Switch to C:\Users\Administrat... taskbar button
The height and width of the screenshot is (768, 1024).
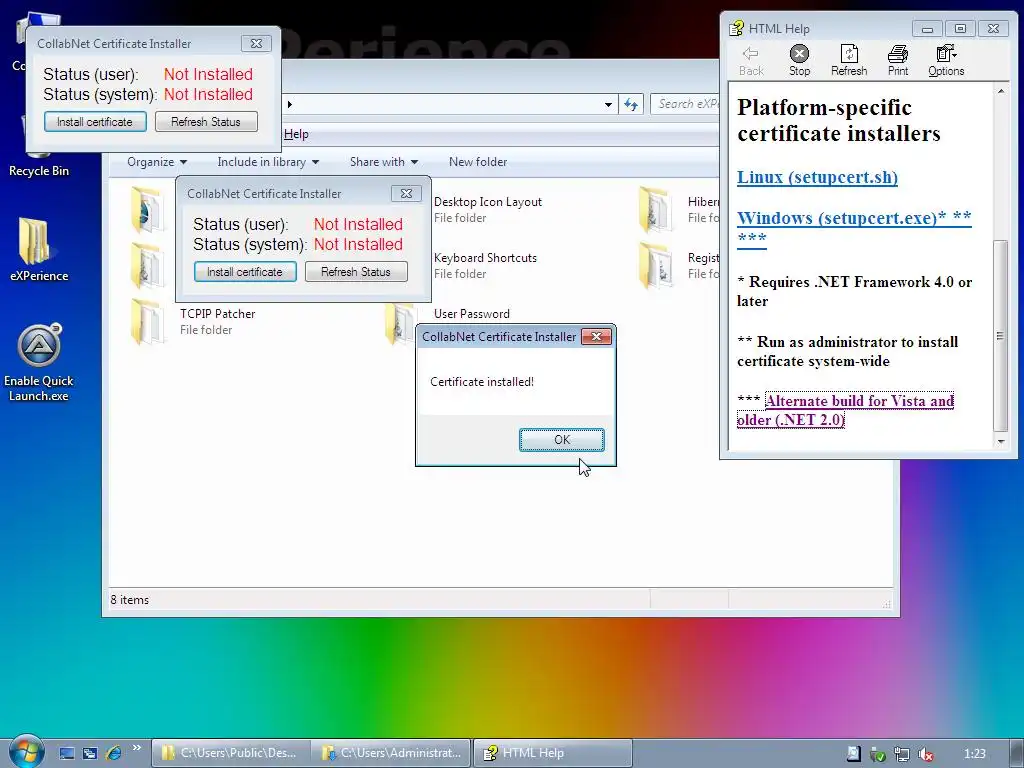coord(392,753)
